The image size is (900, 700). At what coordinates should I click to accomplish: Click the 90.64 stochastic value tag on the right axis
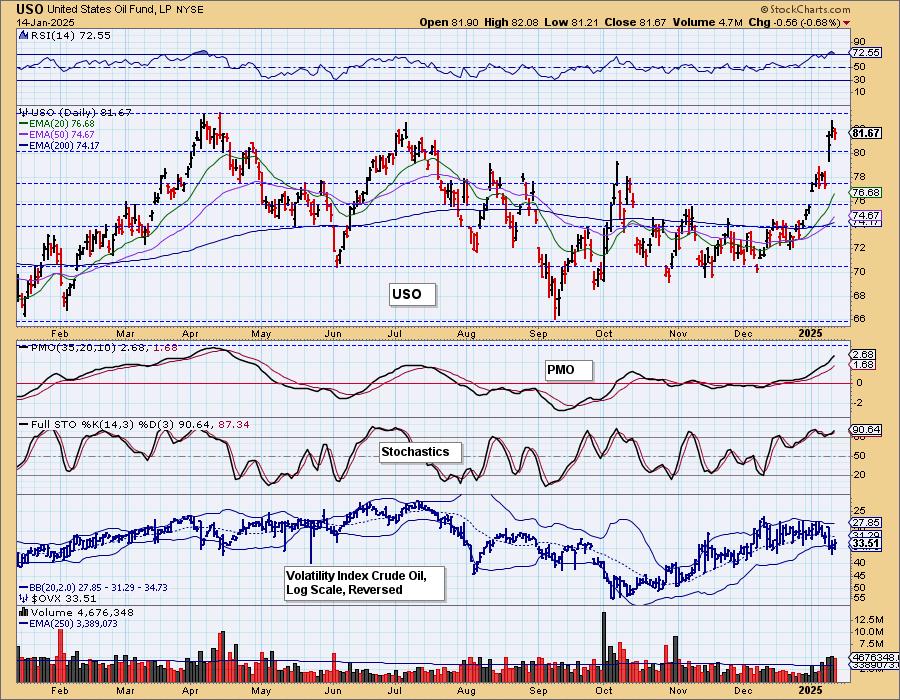(866, 430)
